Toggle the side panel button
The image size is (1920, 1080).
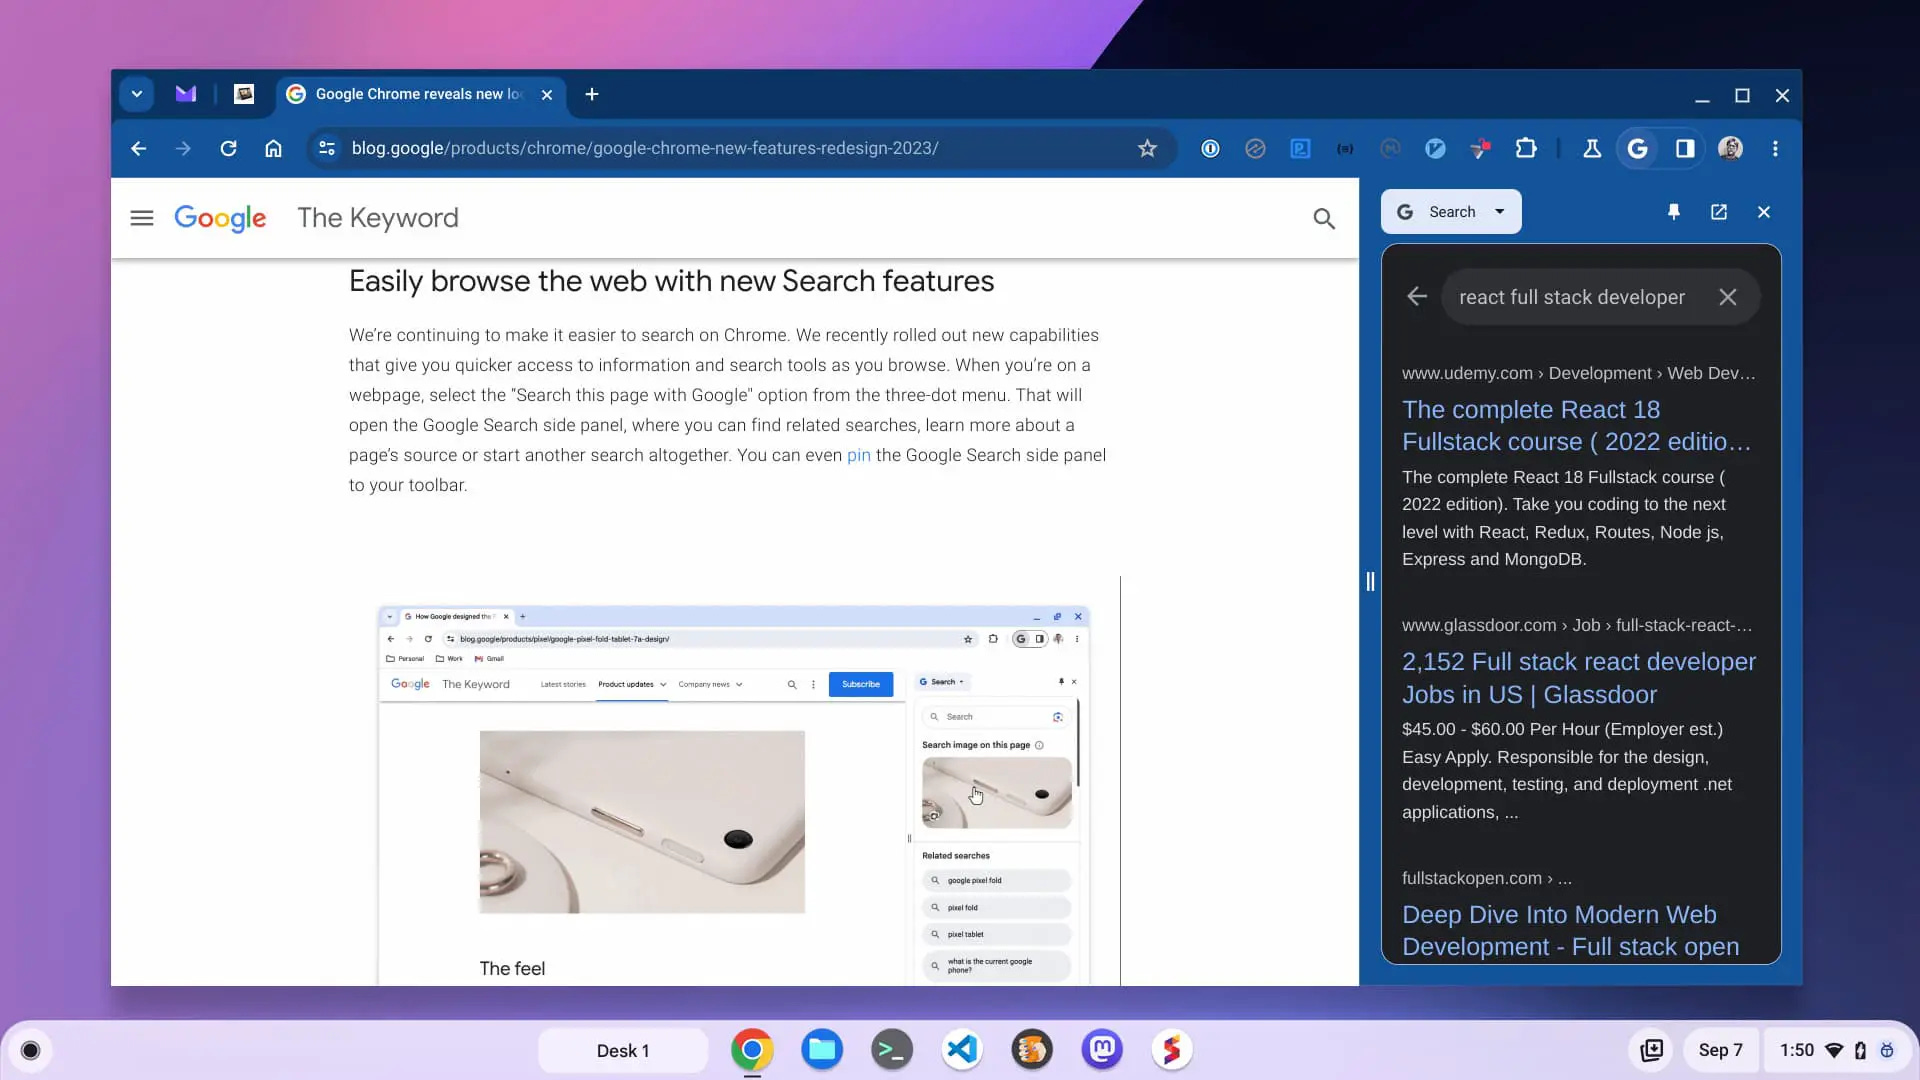(1685, 149)
